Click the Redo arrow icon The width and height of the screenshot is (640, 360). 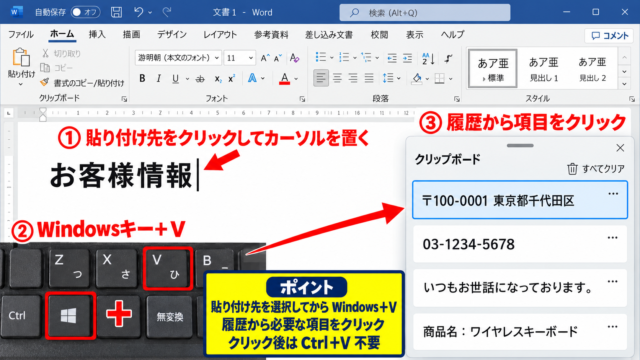(x=167, y=12)
